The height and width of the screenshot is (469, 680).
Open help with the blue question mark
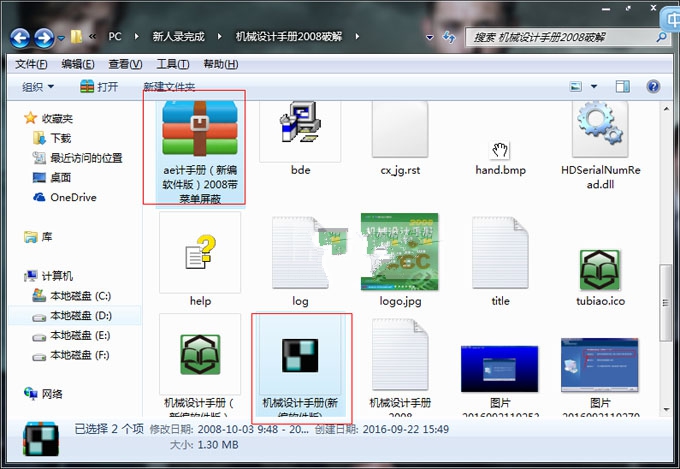653,86
